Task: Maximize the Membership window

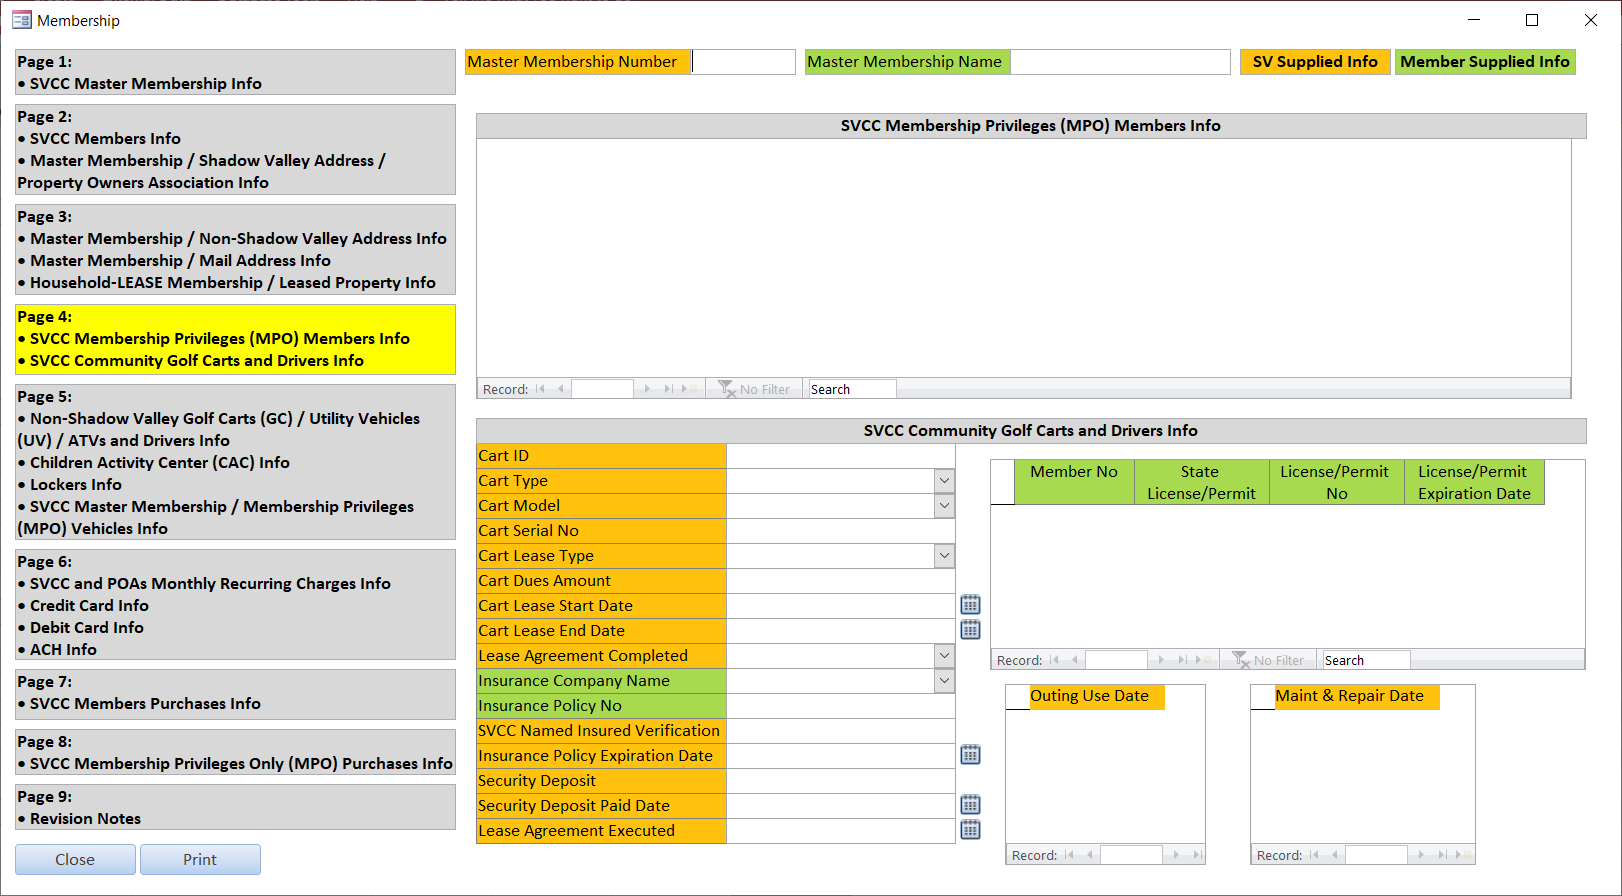Action: pyautogui.click(x=1531, y=20)
